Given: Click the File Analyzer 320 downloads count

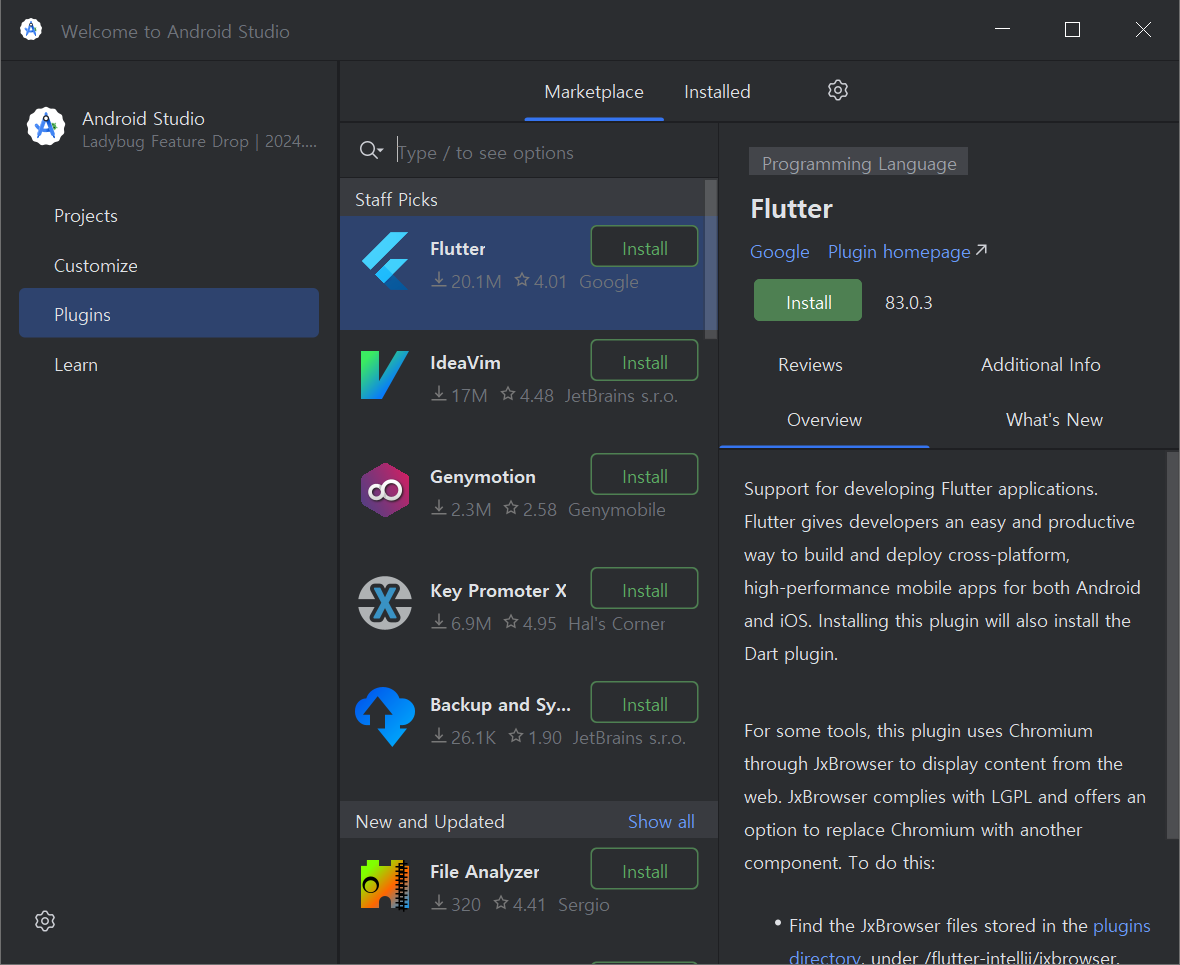Looking at the screenshot, I should click(x=456, y=904).
